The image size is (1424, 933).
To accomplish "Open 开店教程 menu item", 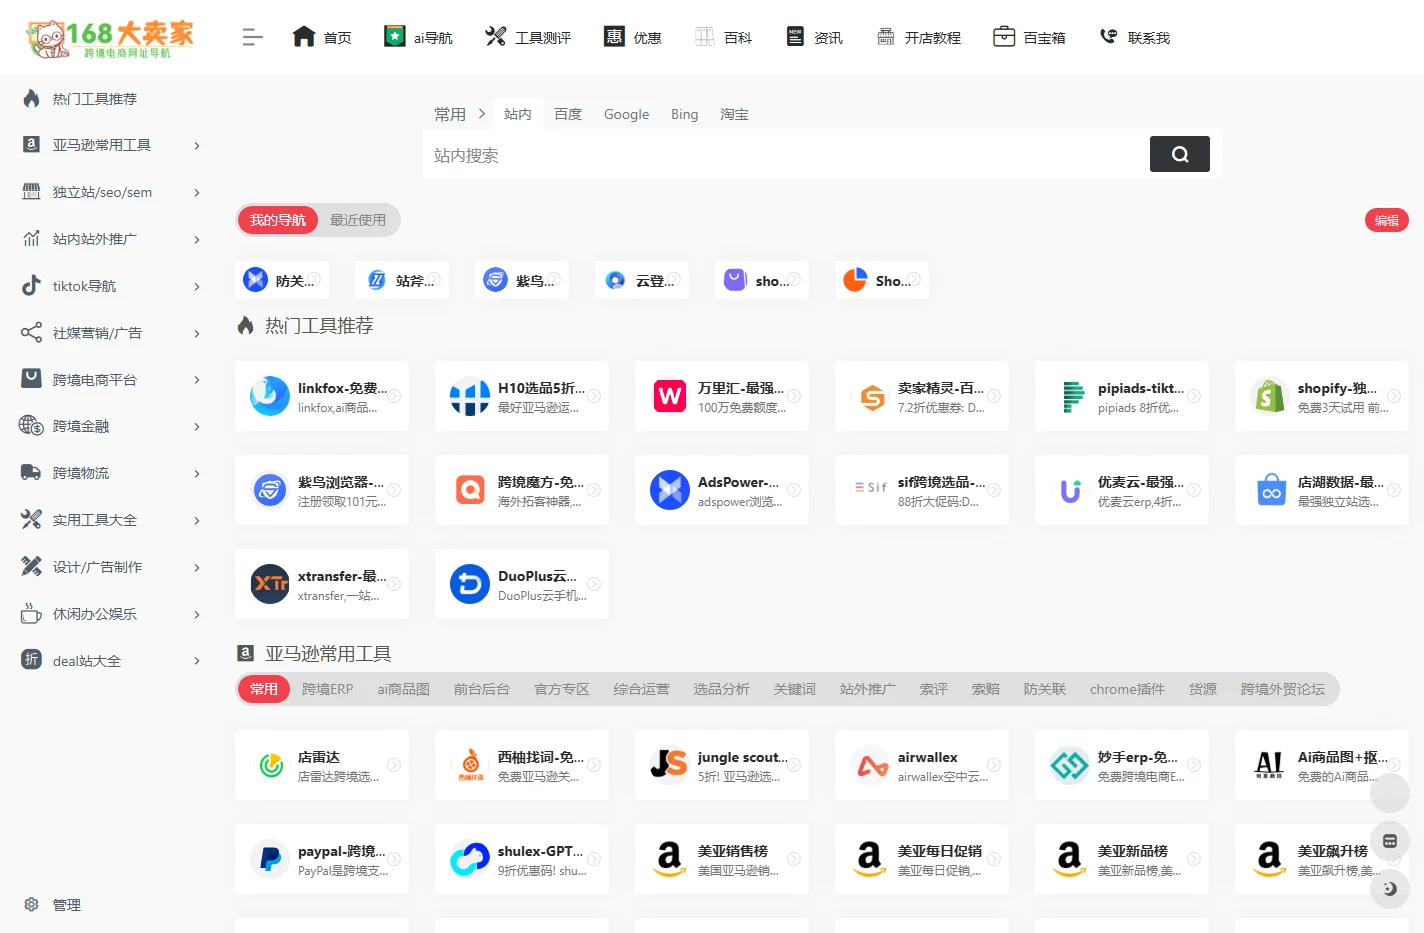I will click(918, 38).
